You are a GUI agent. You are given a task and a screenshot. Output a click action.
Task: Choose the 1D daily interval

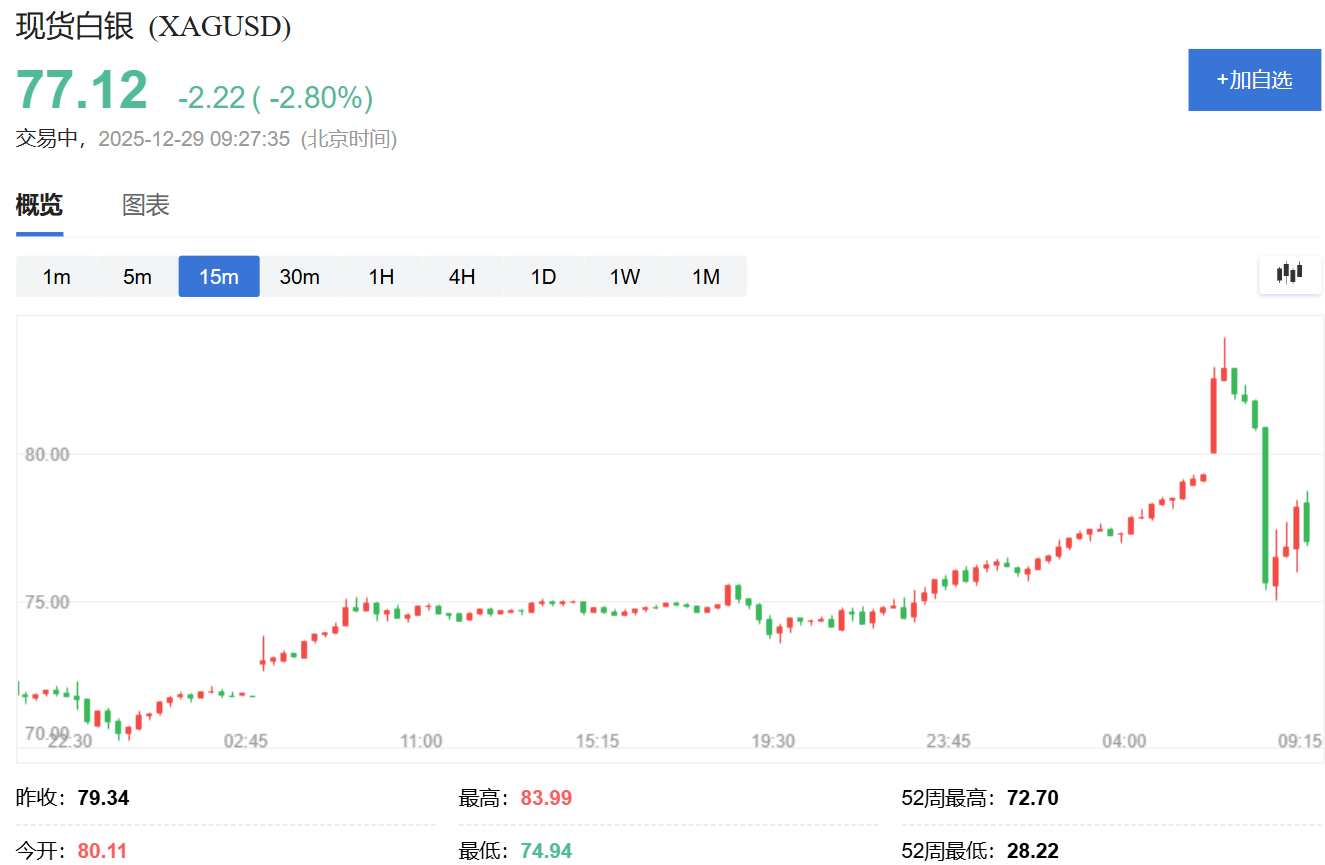pyautogui.click(x=543, y=277)
